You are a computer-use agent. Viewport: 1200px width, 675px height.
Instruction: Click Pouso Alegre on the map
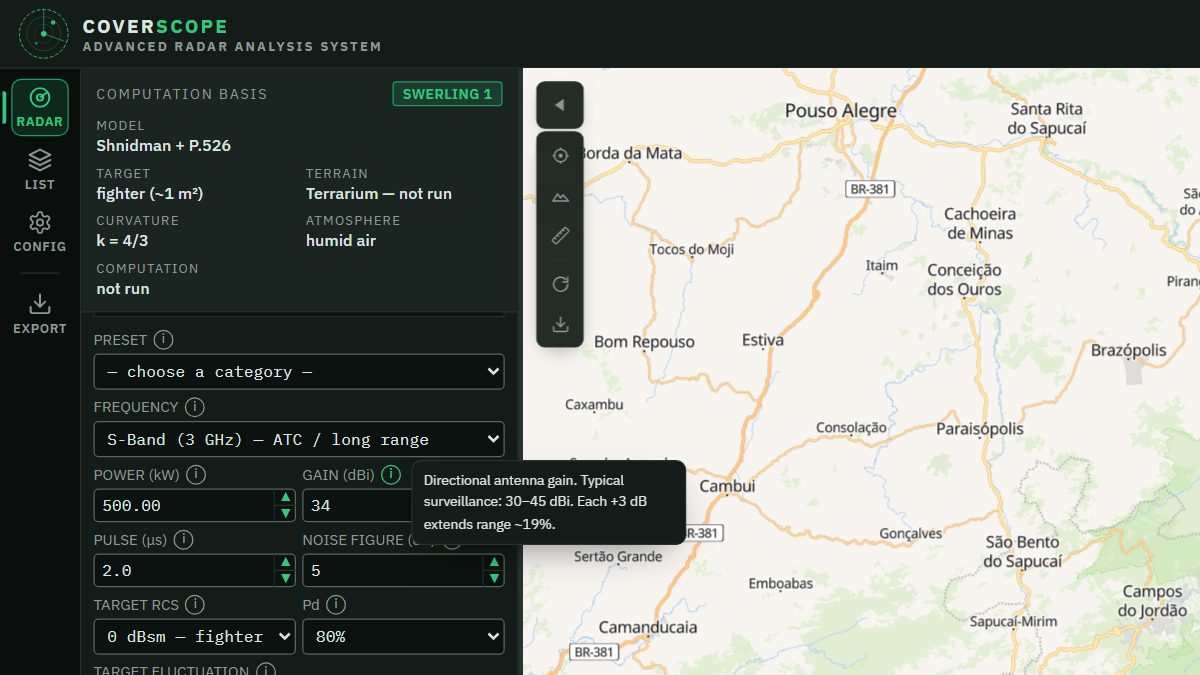[841, 110]
